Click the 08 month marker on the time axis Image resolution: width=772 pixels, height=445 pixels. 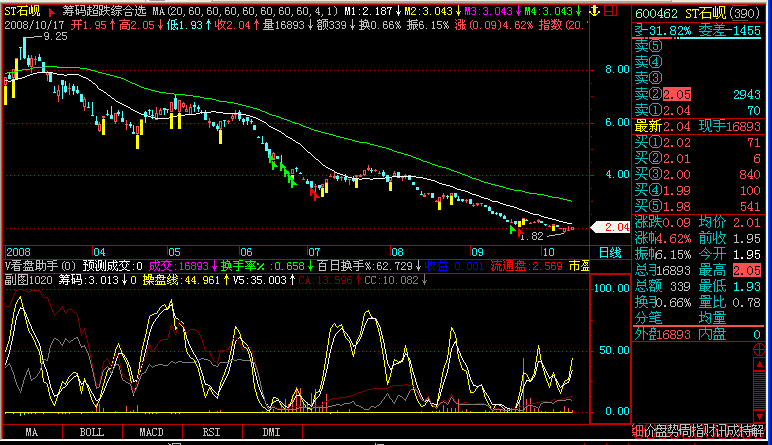[397, 252]
